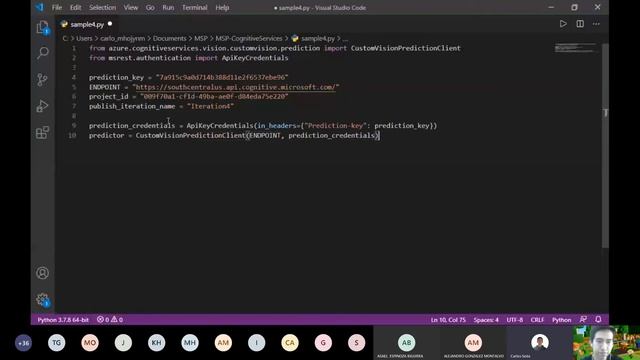Open the Terminal menu
Screen dimensions: 640x360
pyautogui.click(x=195, y=7)
